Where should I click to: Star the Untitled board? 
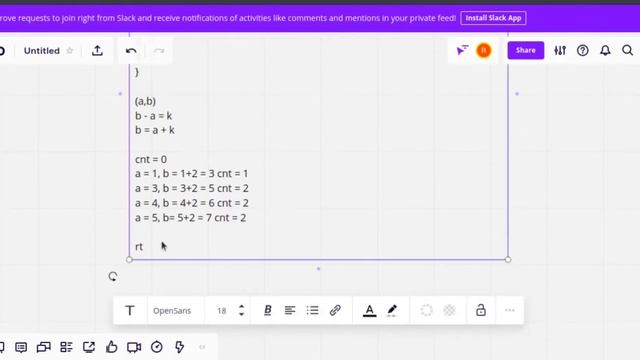coord(70,51)
